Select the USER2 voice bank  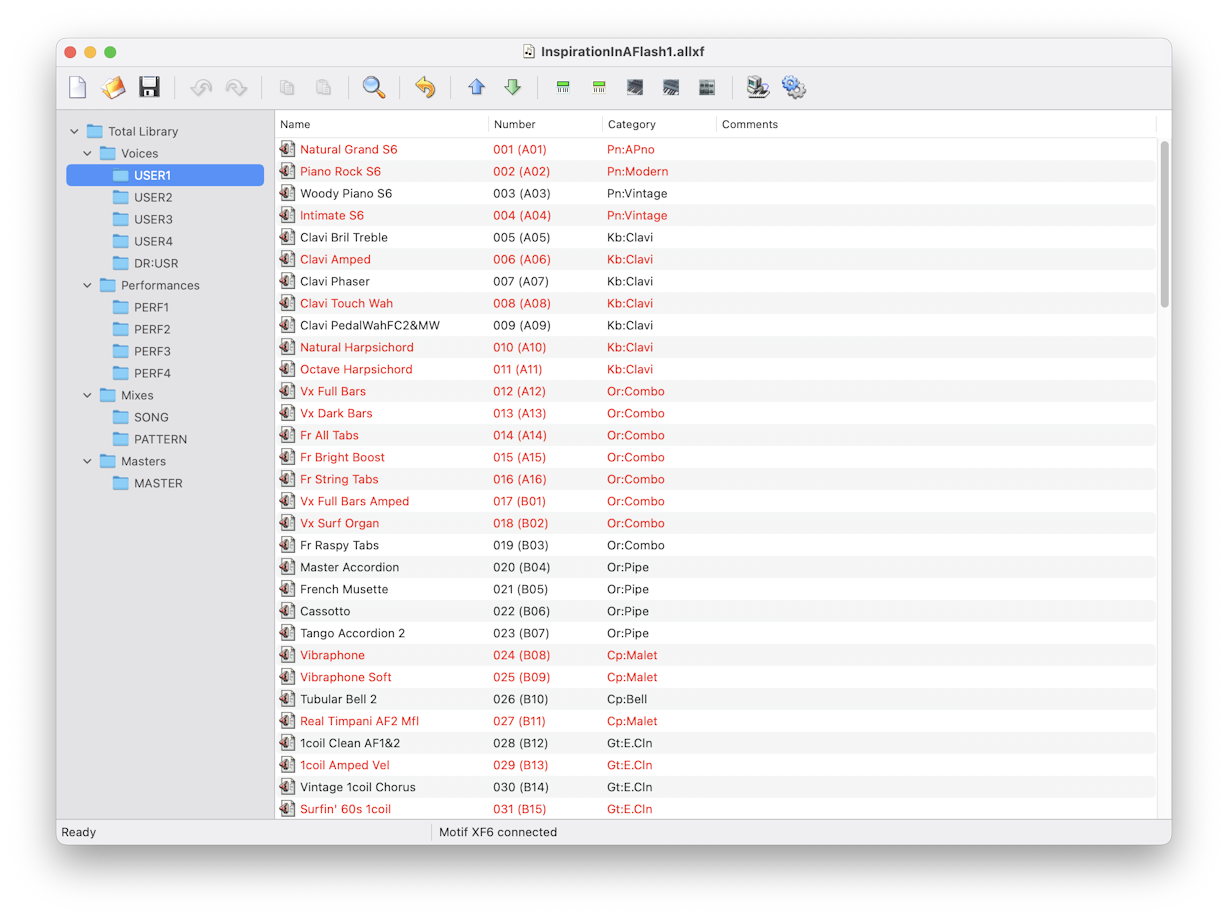tap(153, 198)
